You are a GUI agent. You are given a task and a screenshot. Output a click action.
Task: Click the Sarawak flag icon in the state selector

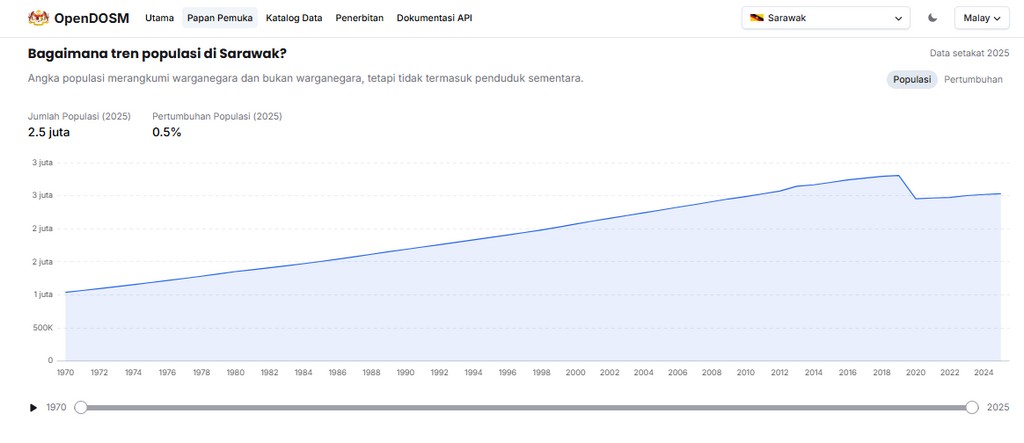(758, 18)
